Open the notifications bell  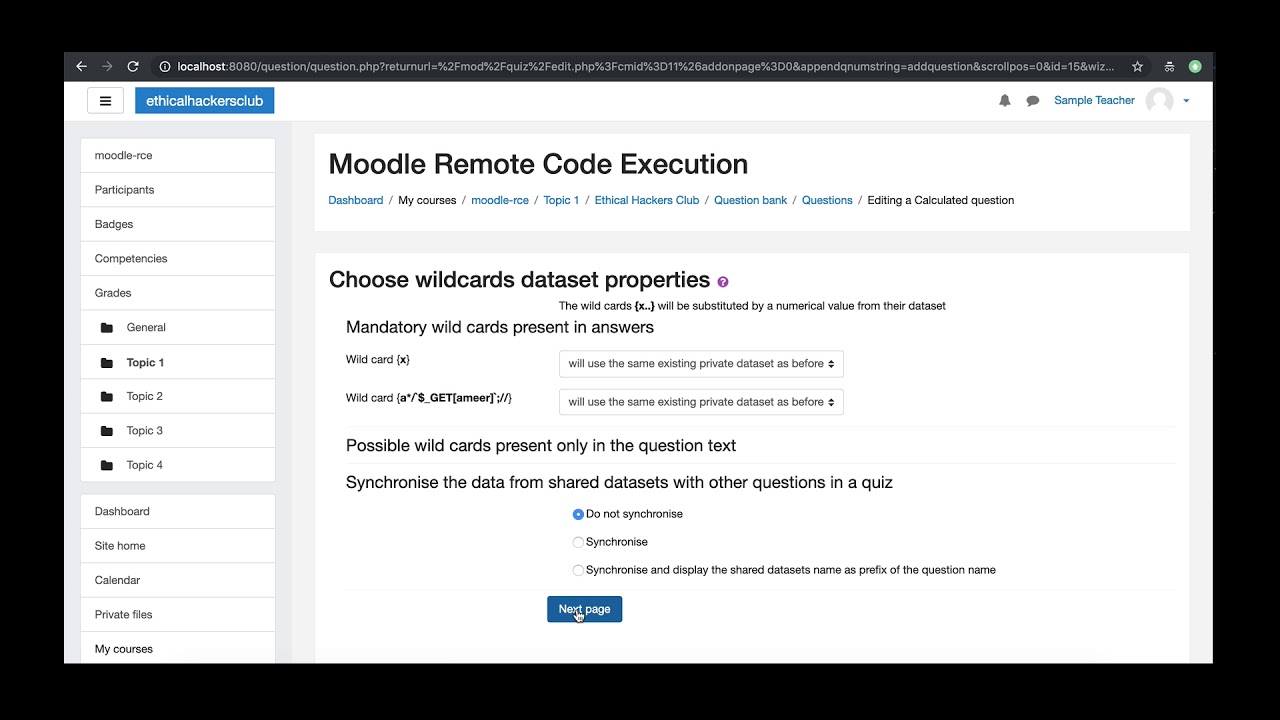(1004, 100)
